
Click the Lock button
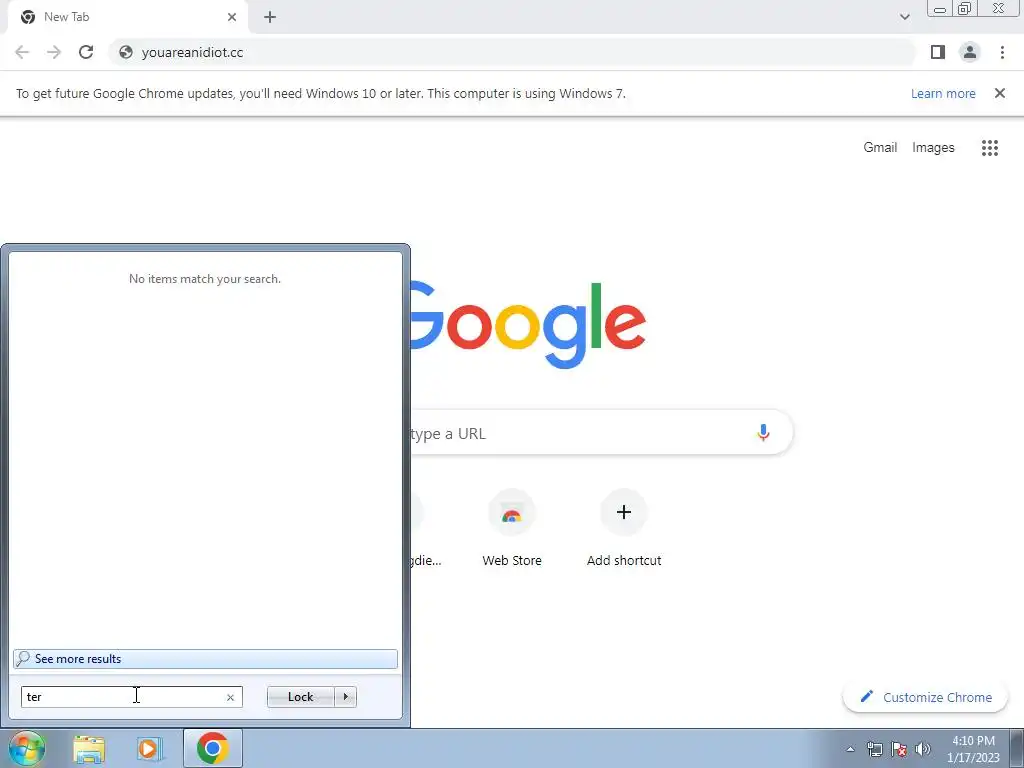300,697
